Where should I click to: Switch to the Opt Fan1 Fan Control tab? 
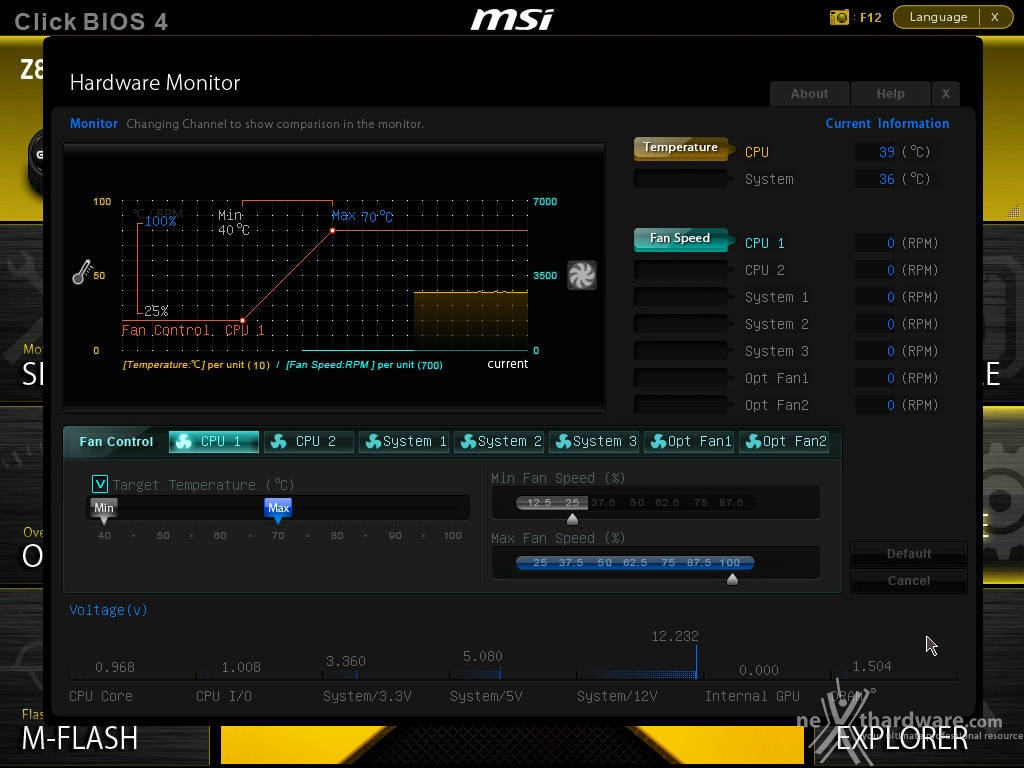coord(689,441)
